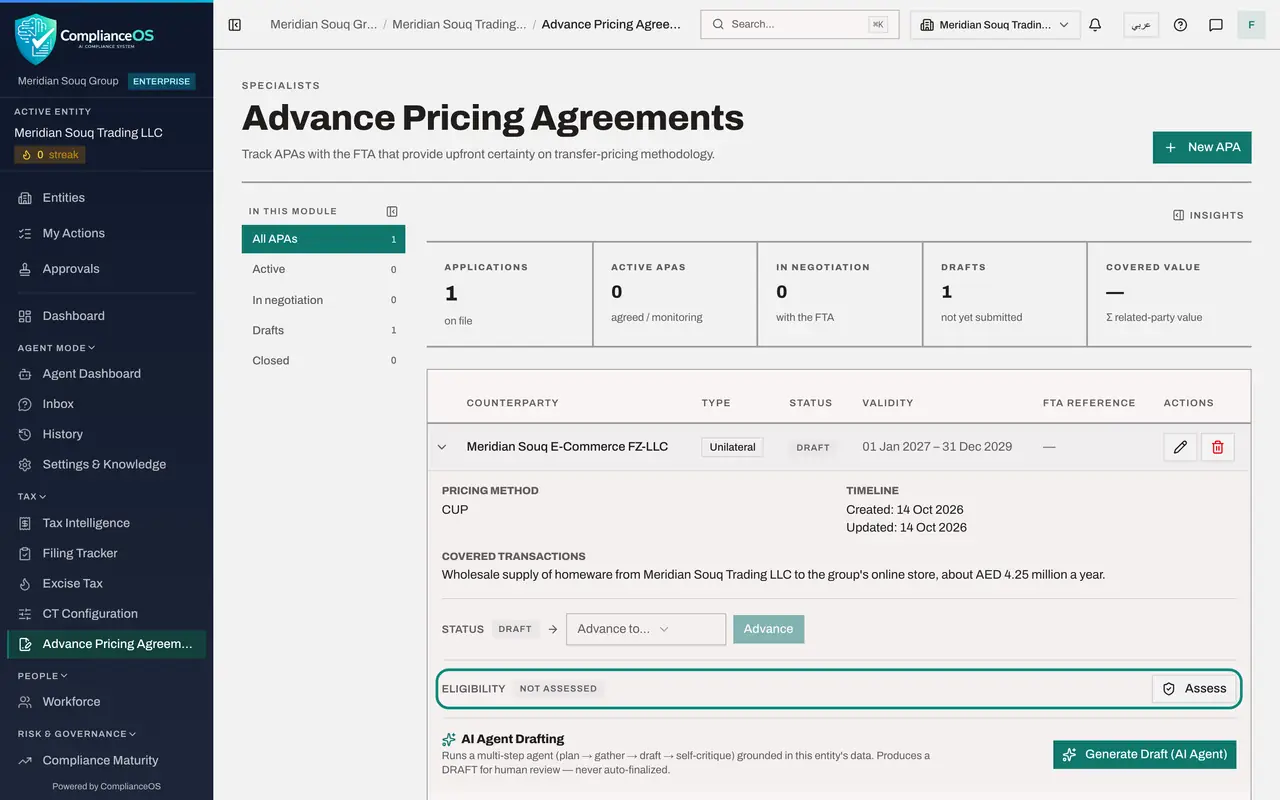The height and width of the screenshot is (800, 1280).
Task: Open Approvals page
Action: click(x=106, y=269)
